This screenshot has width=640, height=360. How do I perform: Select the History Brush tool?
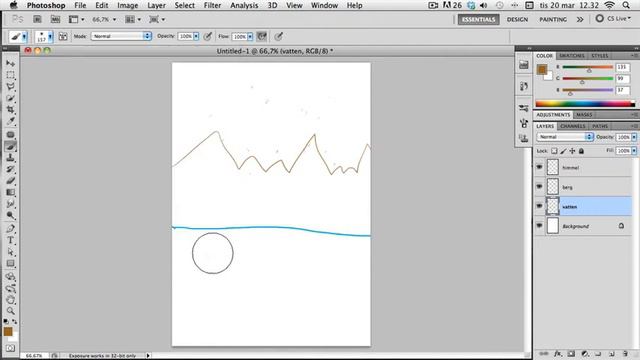tap(11, 169)
